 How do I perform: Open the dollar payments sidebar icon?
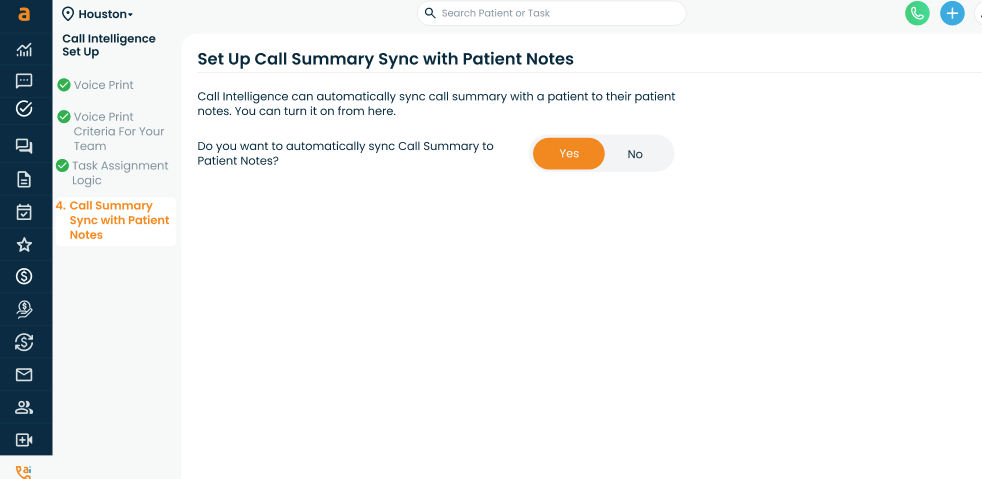pos(24,277)
